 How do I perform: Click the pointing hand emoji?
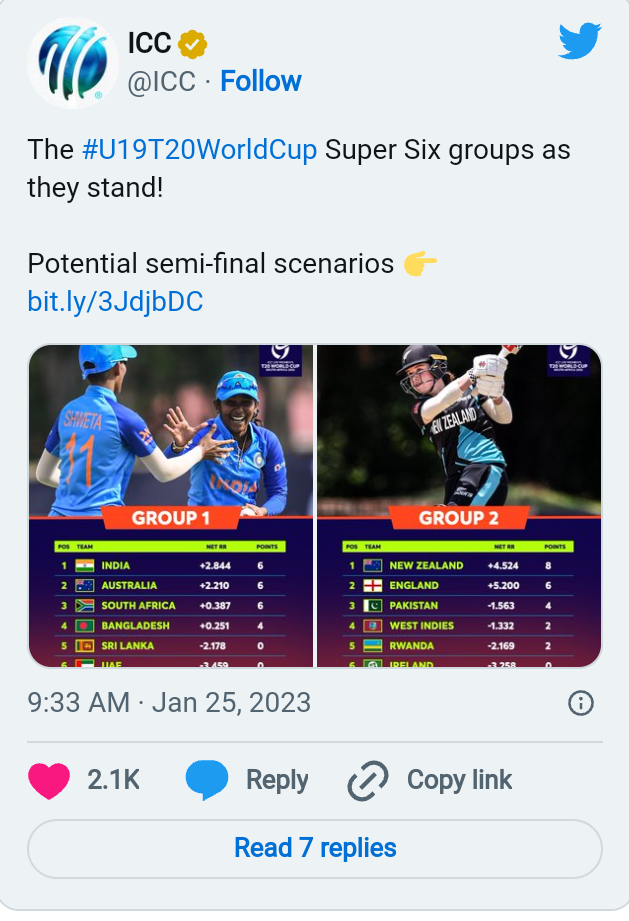click(x=420, y=264)
